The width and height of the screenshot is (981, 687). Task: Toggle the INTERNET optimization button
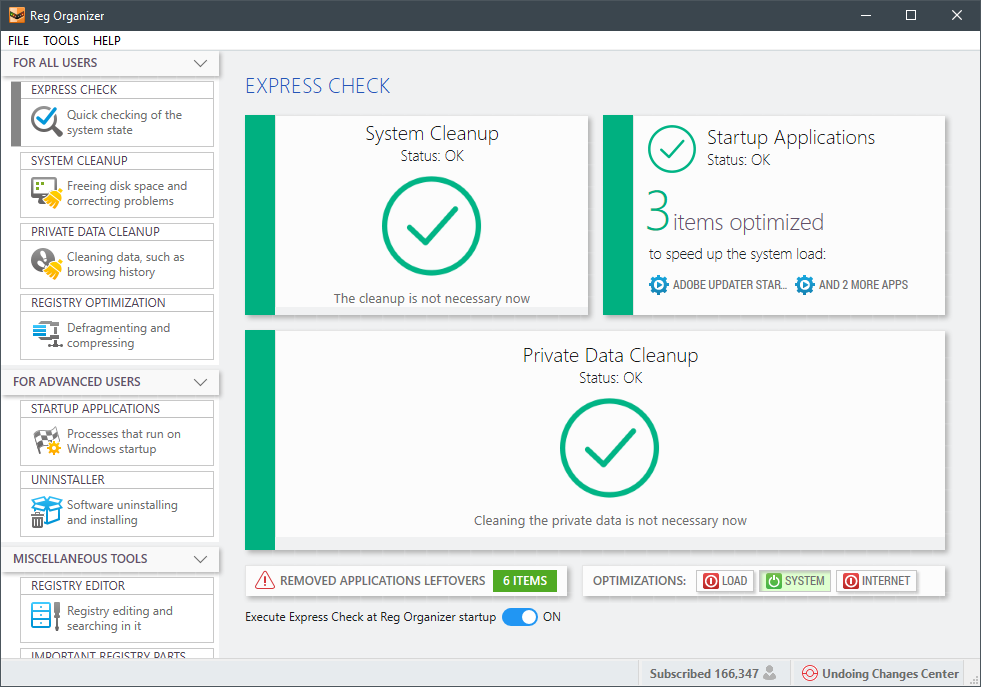(x=877, y=581)
